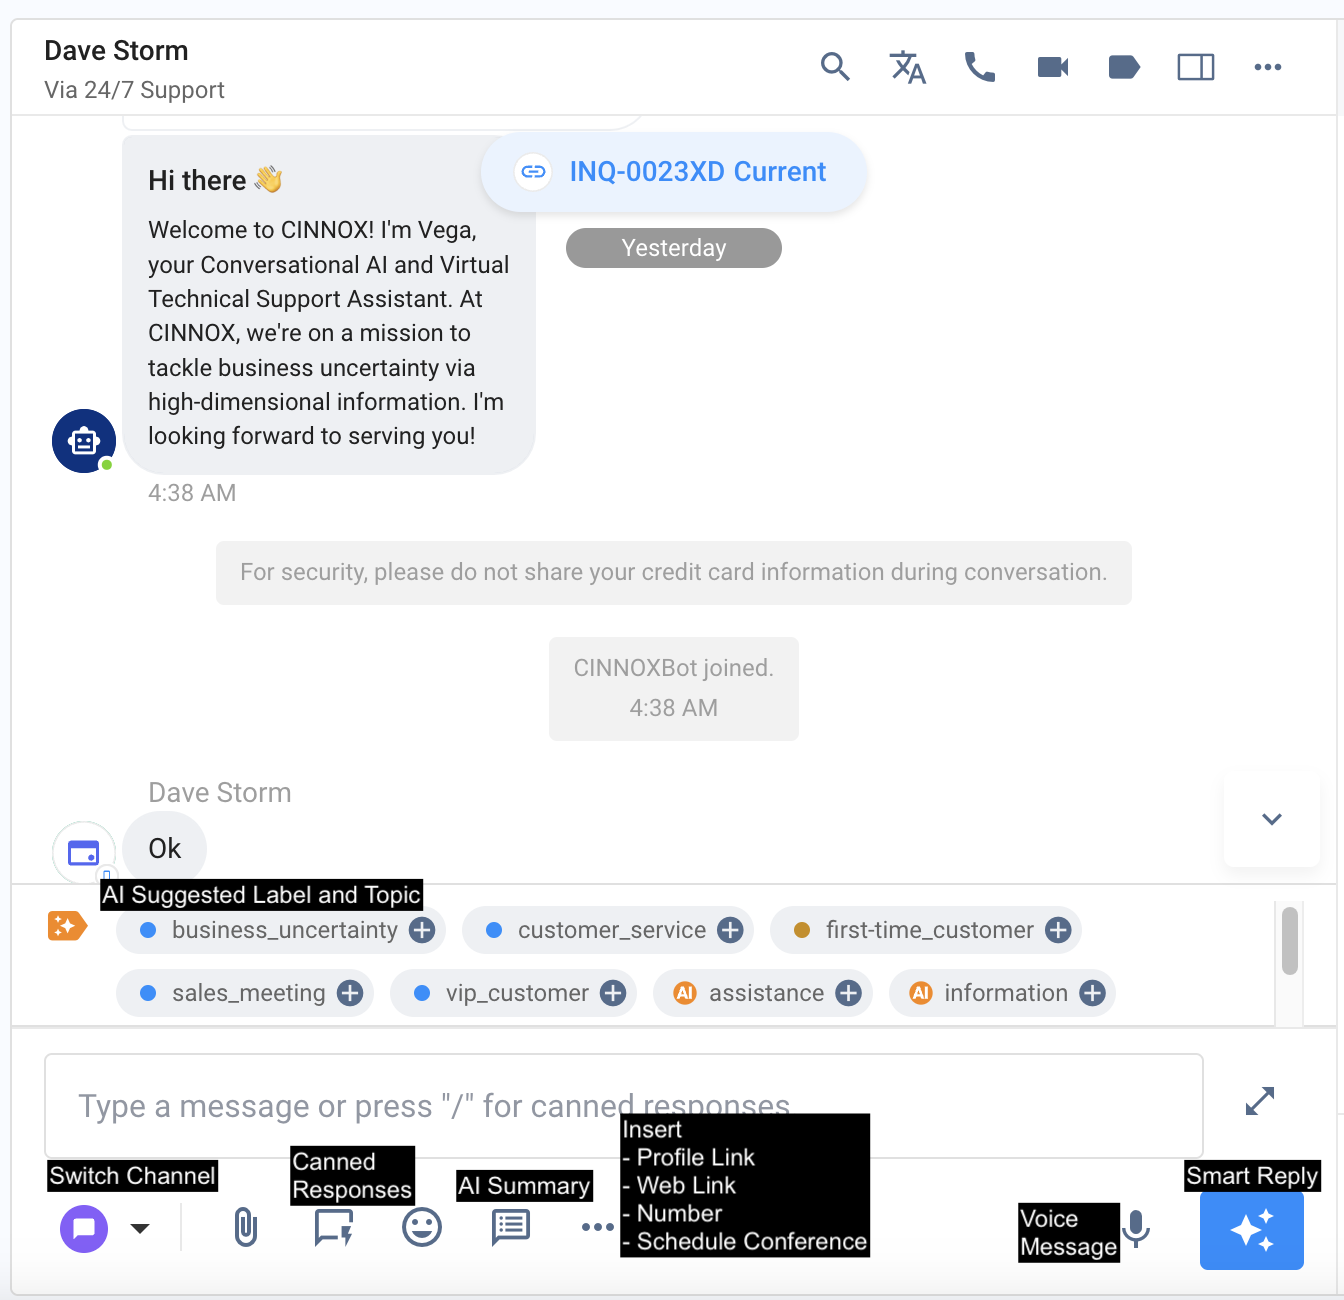
Task: Open the INQ-0023XD Current enquiry link
Action: 674,172
